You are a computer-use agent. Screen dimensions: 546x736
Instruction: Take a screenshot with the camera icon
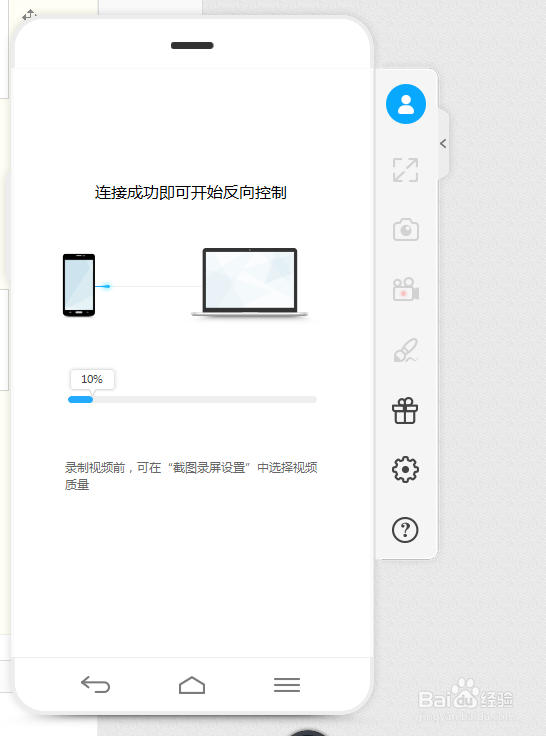pos(406,230)
